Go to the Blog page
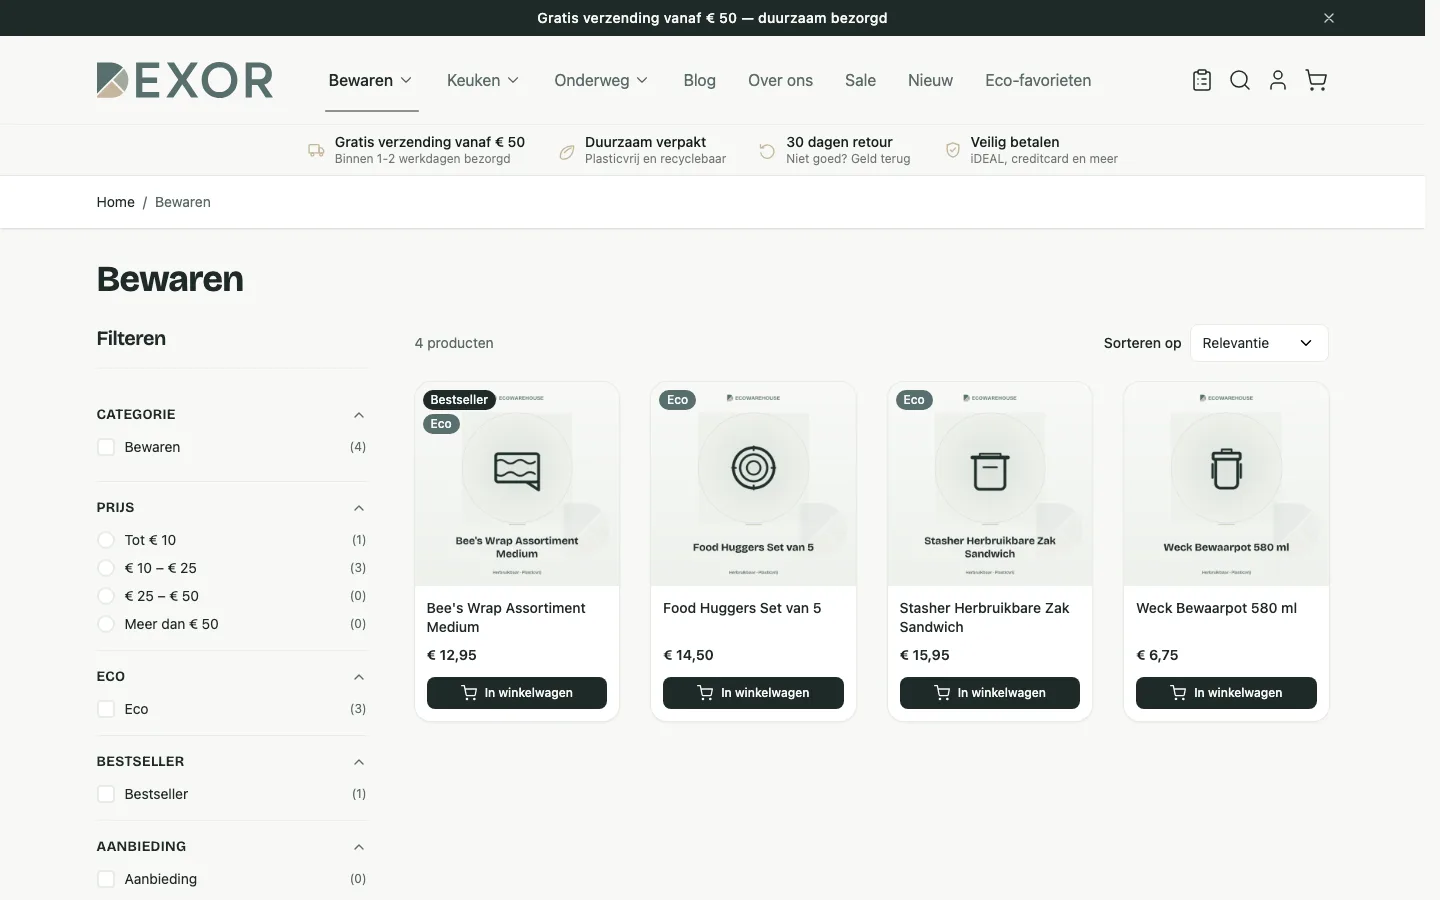 pos(700,80)
